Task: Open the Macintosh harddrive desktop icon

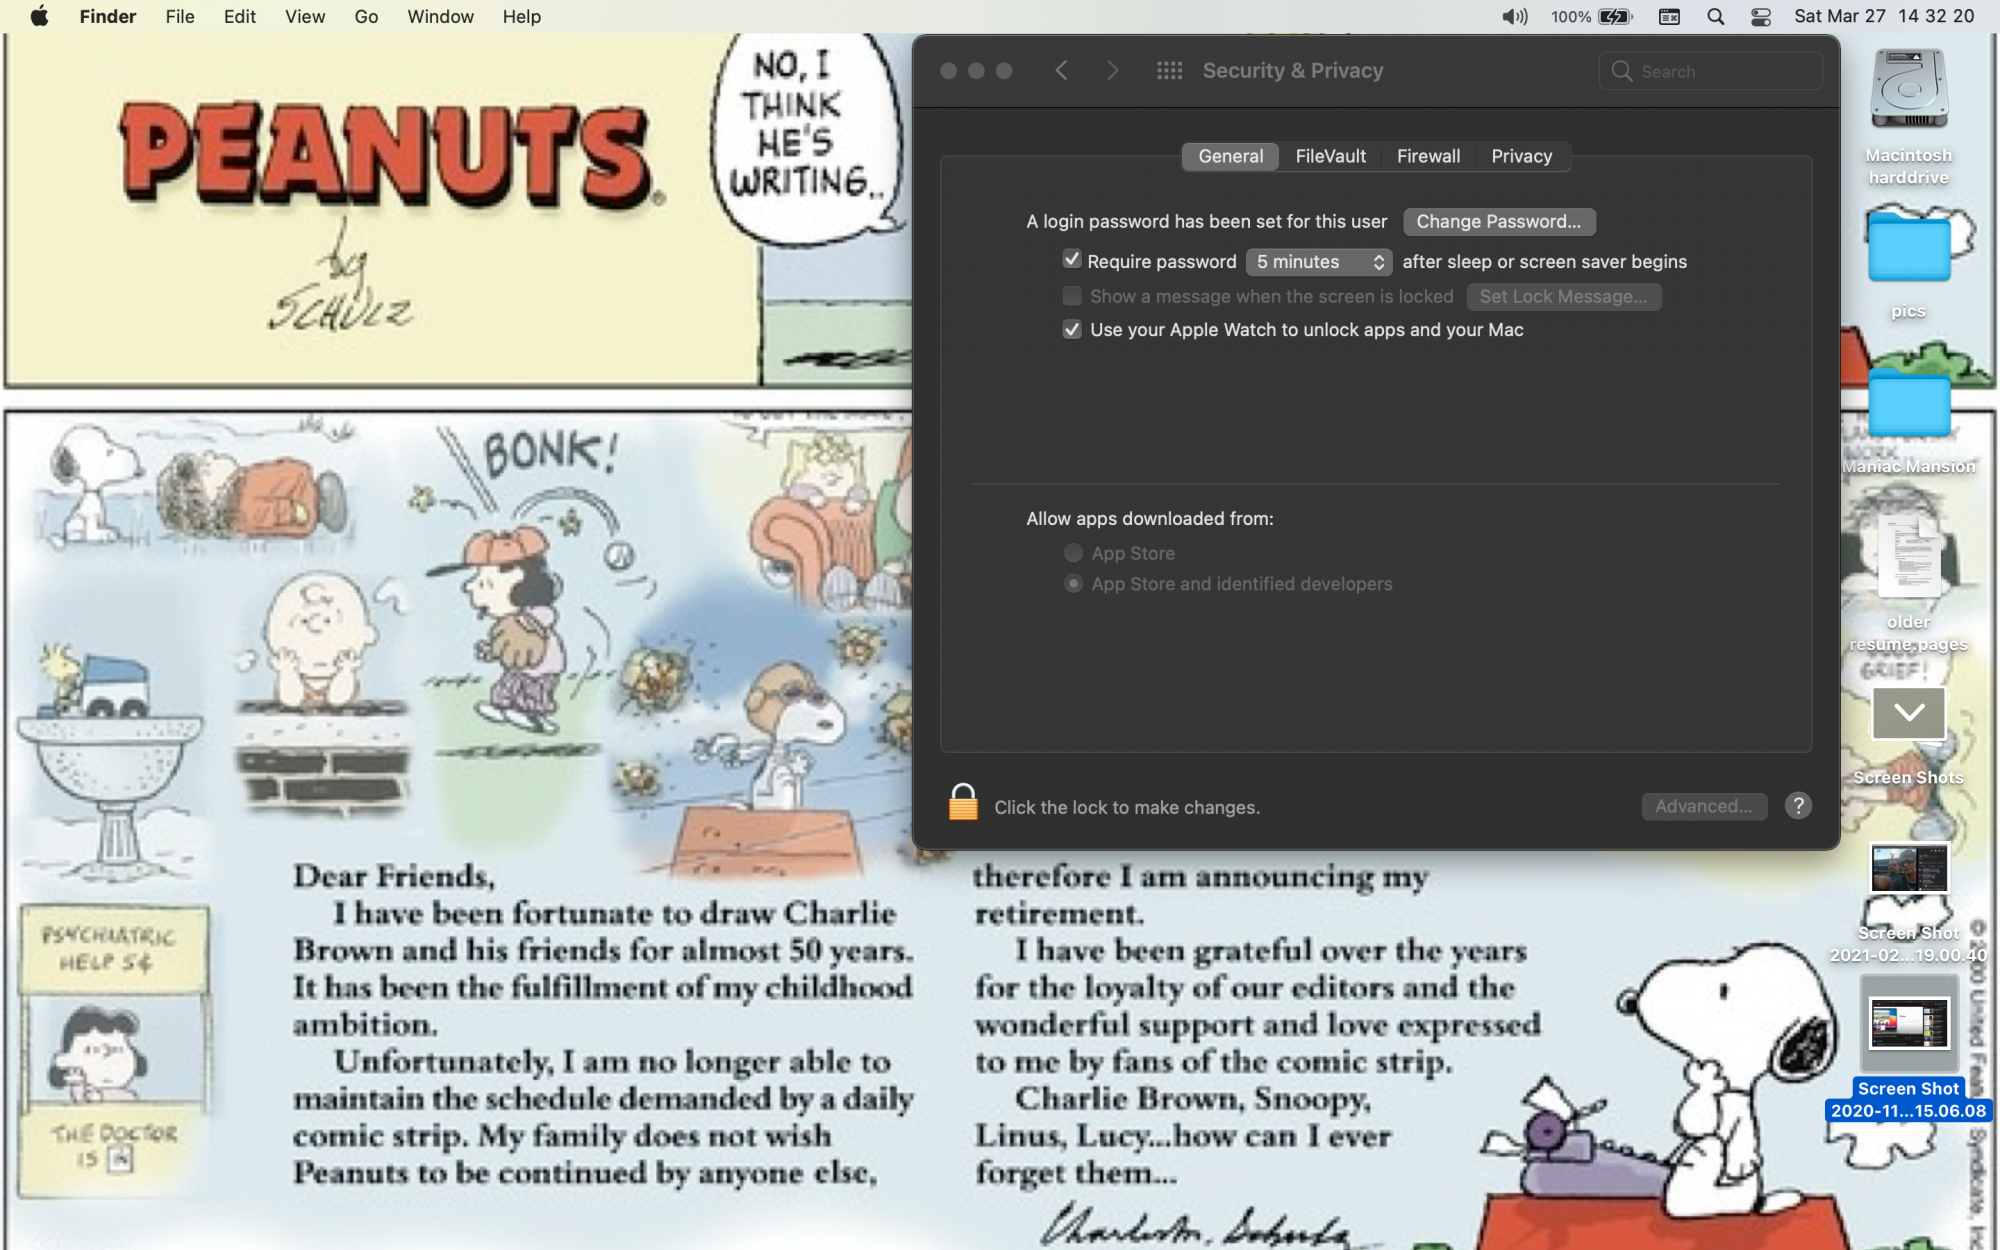Action: click(x=1908, y=92)
